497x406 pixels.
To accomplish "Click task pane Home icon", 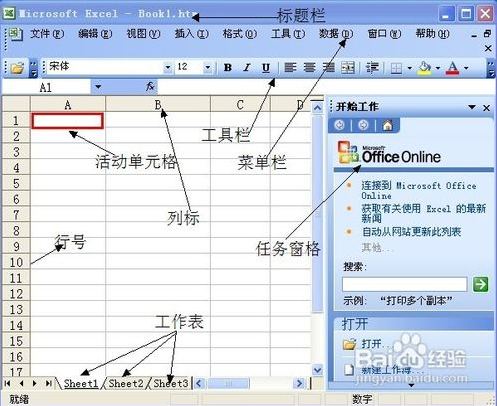I will (x=387, y=125).
